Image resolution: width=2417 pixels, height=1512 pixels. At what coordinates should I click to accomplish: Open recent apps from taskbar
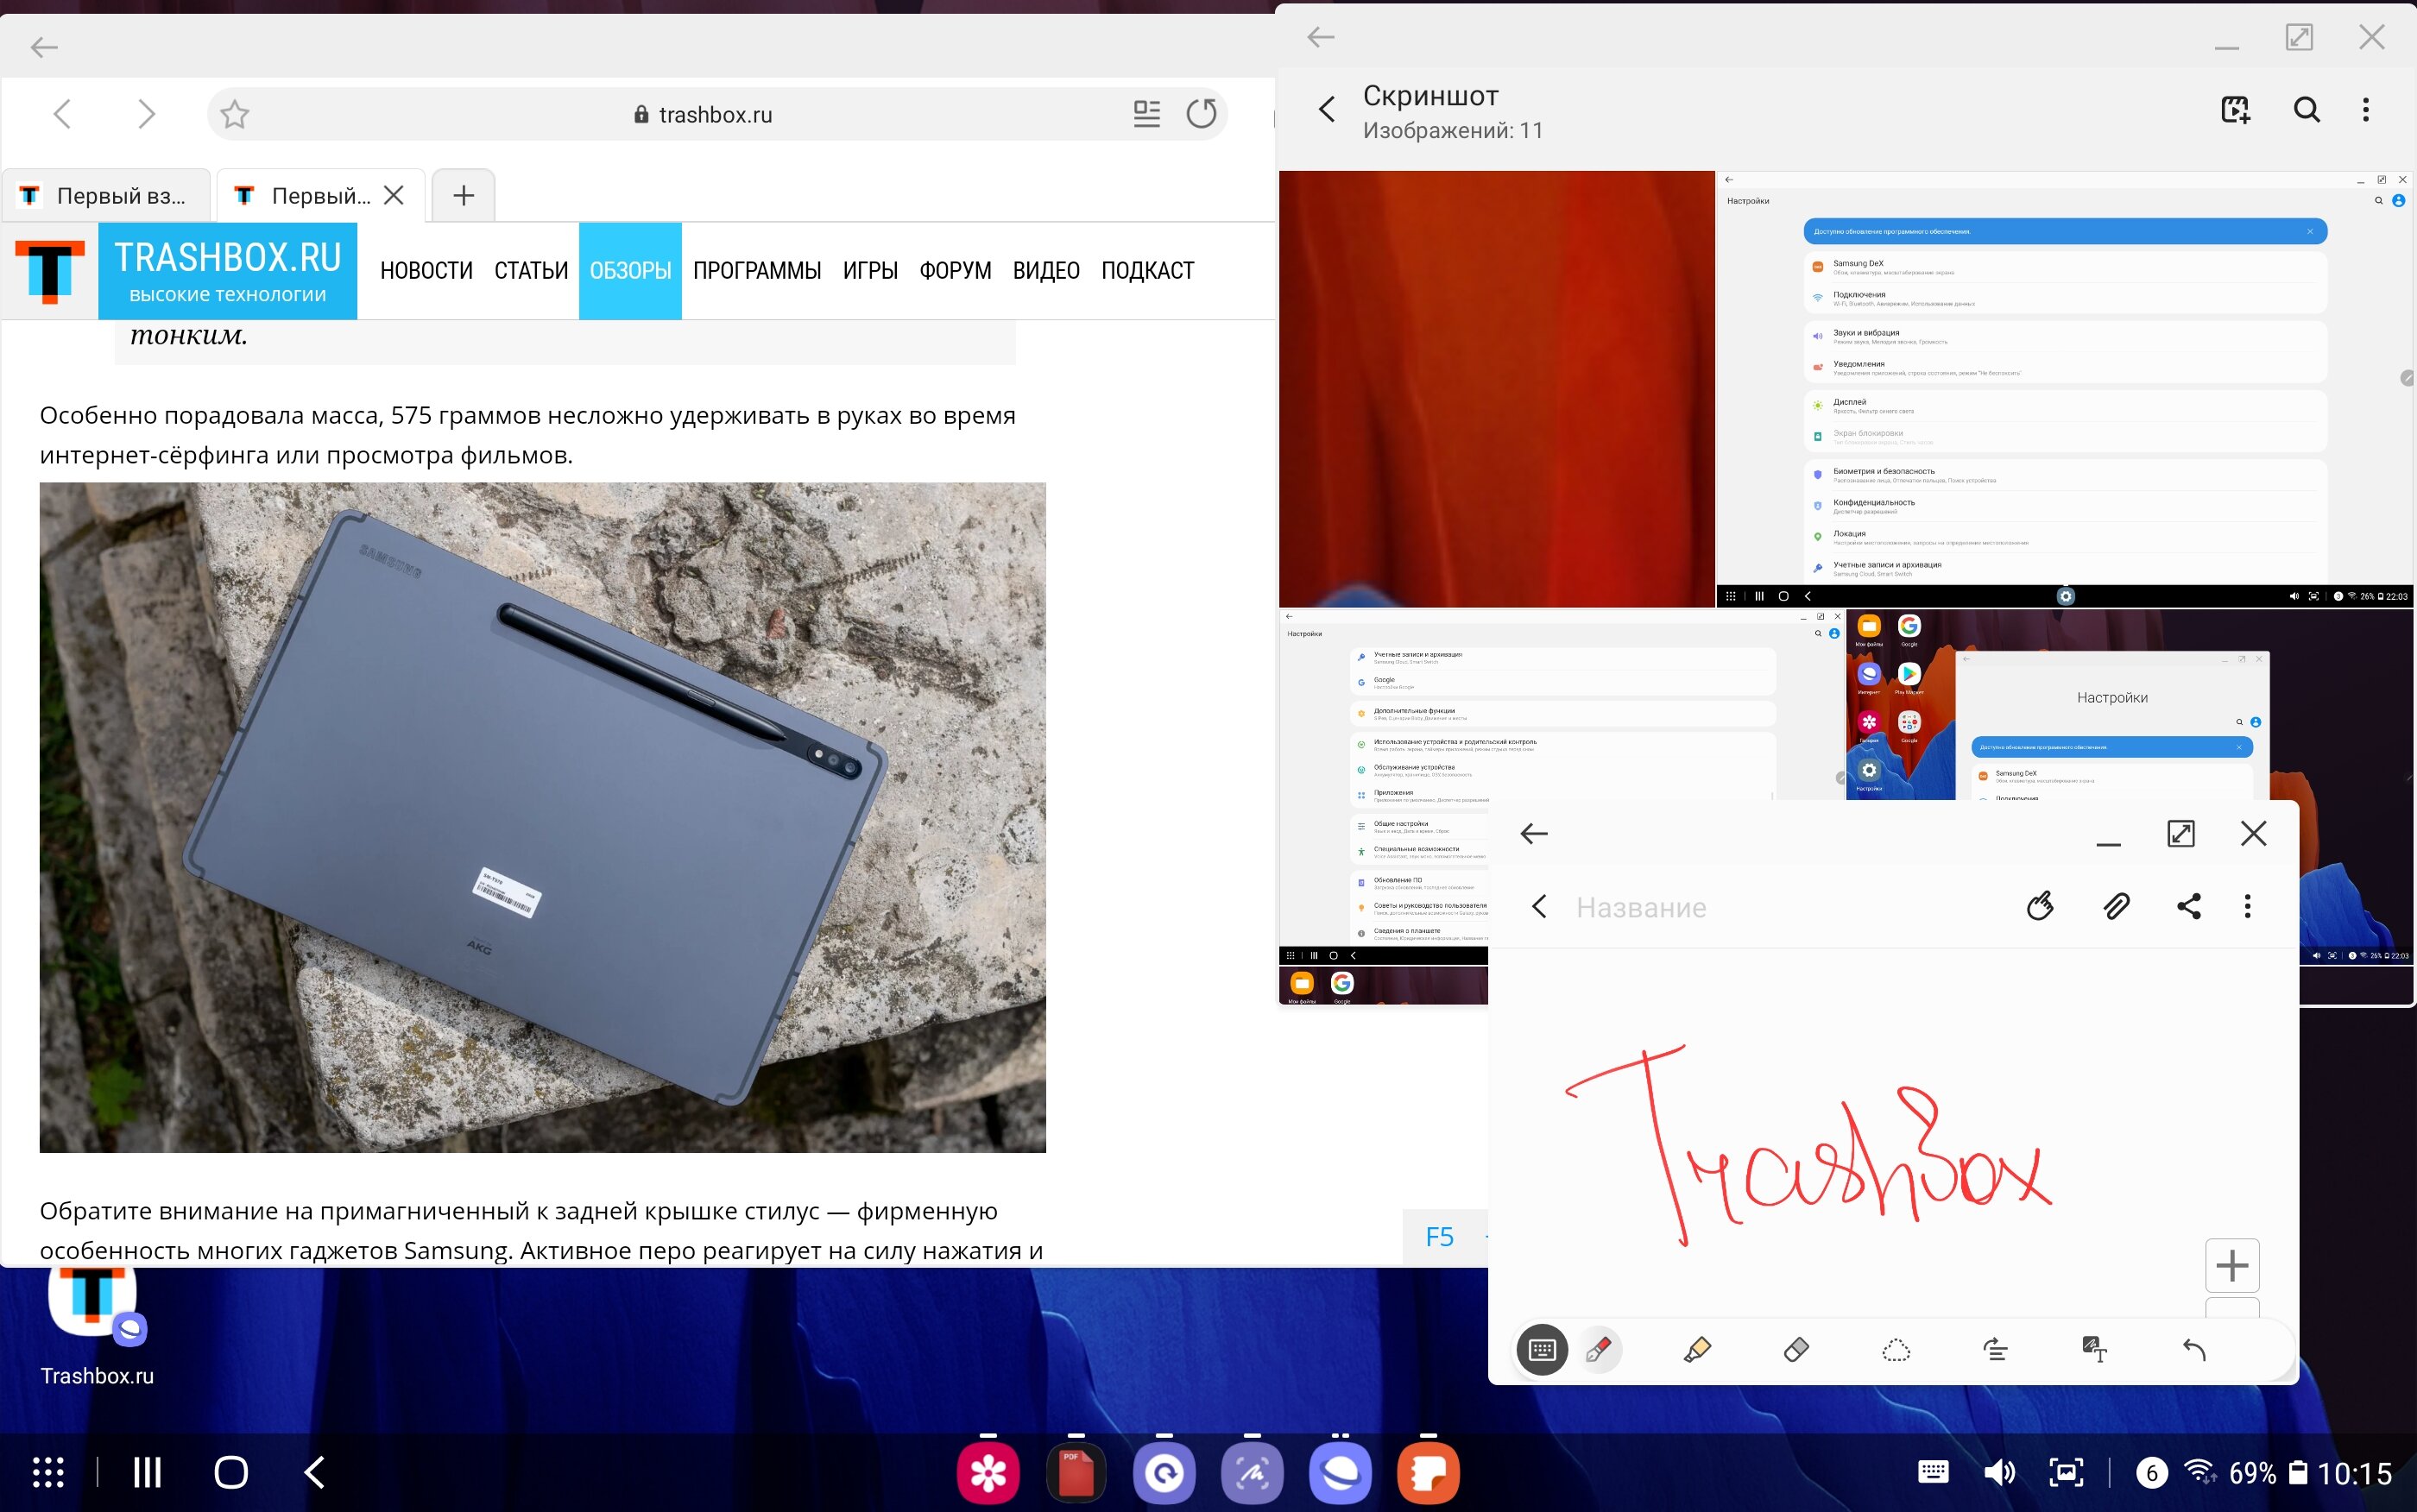(x=147, y=1472)
